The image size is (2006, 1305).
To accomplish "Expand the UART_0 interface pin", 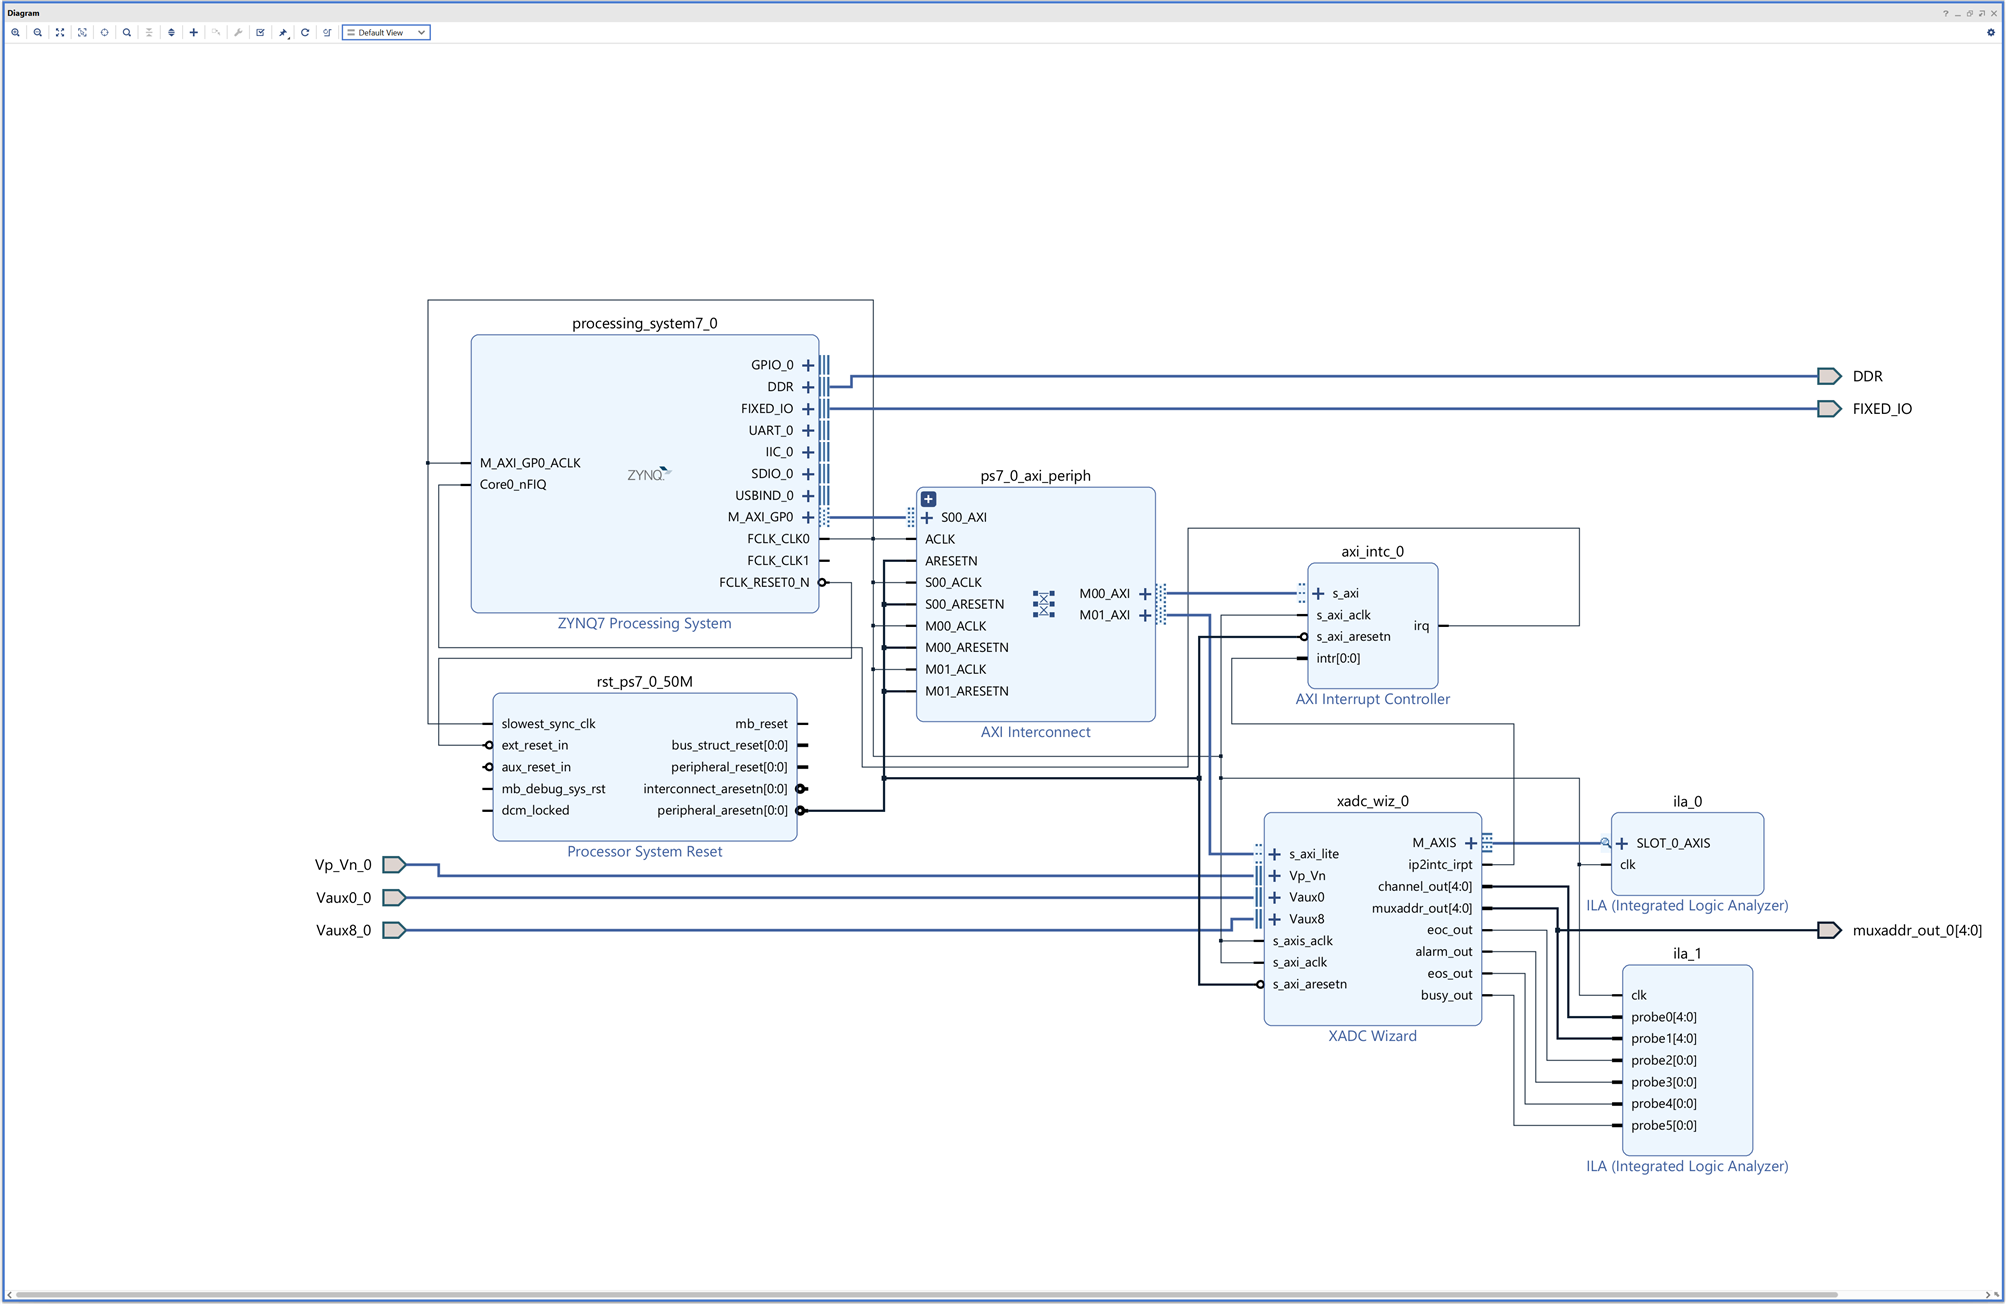I will tap(808, 430).
